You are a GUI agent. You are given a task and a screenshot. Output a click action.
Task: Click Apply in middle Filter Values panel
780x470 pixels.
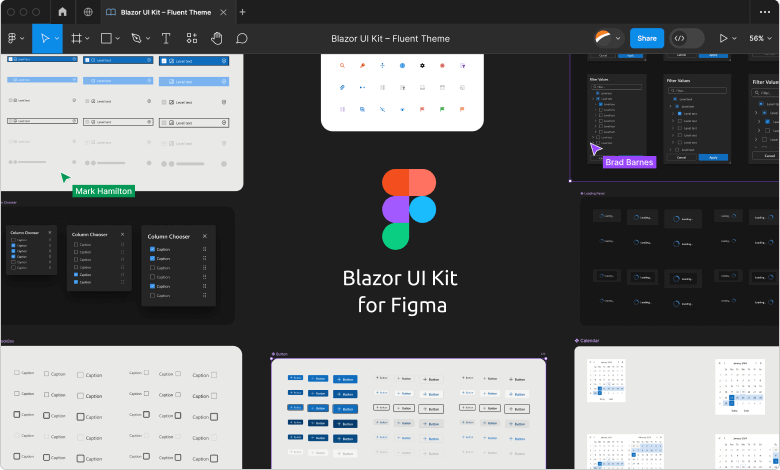tap(713, 157)
